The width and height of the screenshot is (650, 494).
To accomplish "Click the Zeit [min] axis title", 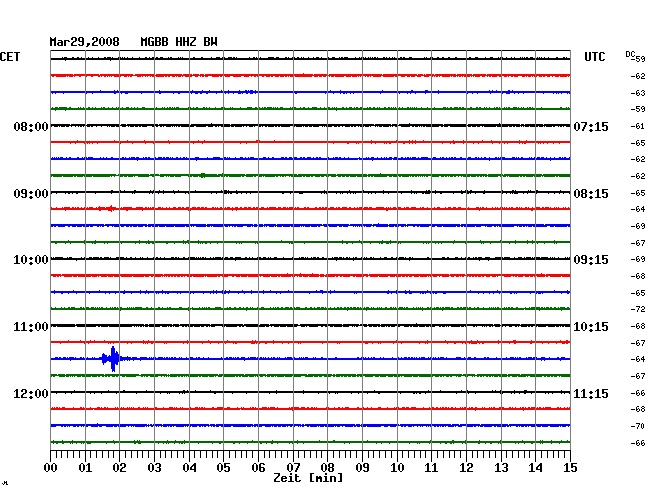I will [308, 478].
